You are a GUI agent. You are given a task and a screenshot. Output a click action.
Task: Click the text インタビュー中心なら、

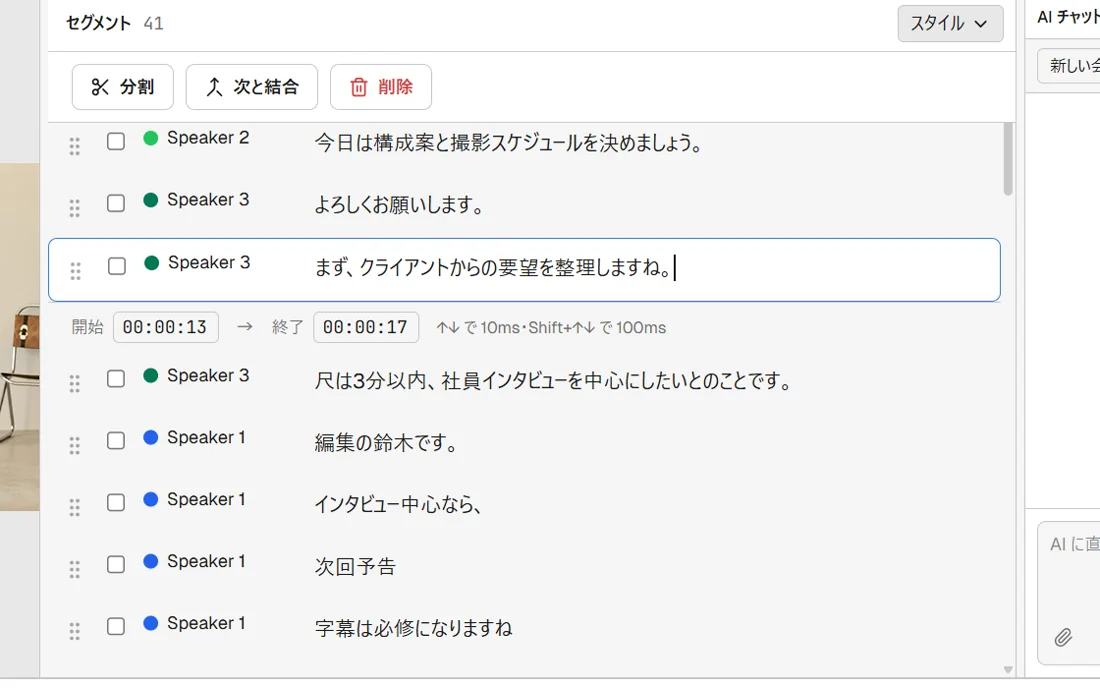[398, 504]
